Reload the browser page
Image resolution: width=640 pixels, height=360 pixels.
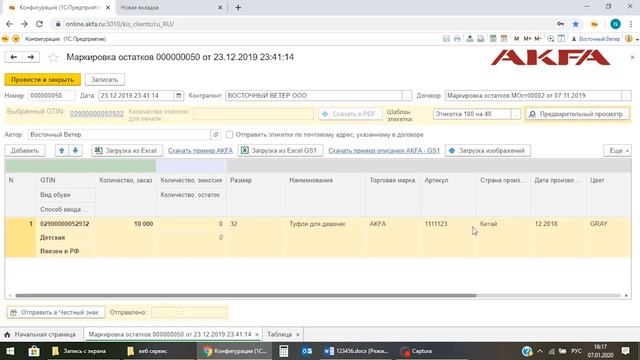click(39, 24)
